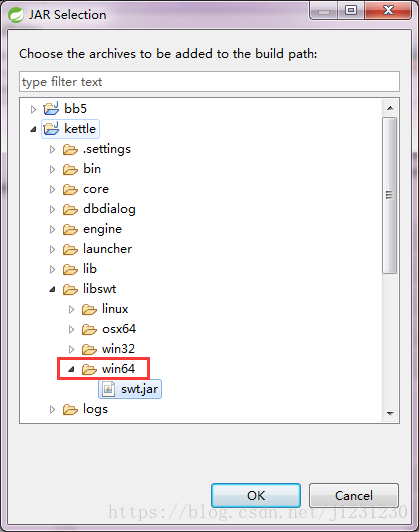The image size is (419, 532).
Task: Expand the .settings folder
Action: point(52,149)
